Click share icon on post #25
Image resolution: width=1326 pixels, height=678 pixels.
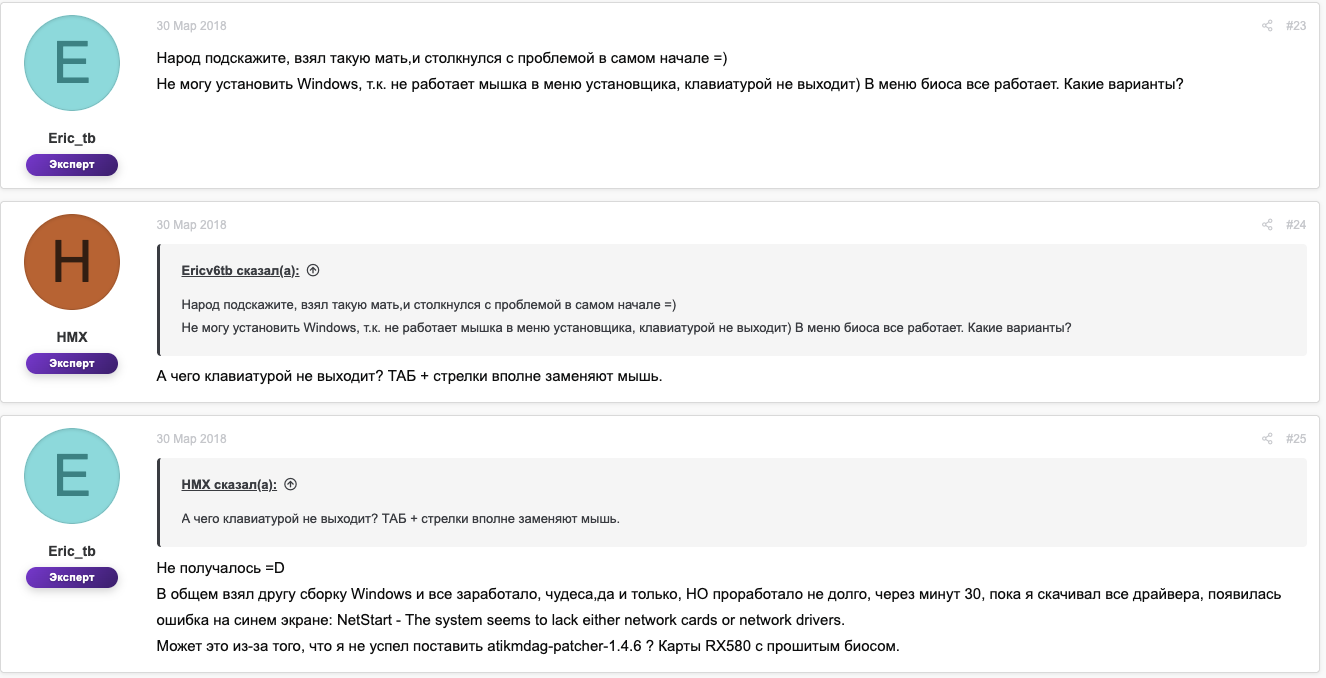pos(1267,439)
